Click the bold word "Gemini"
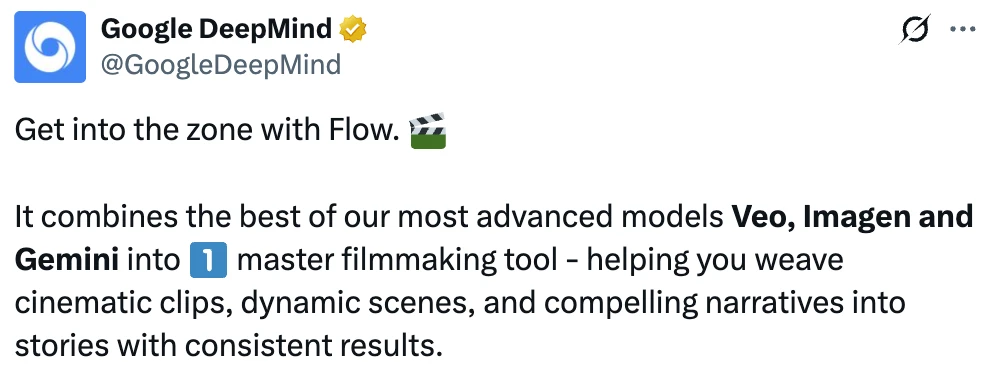The image size is (998, 378). click(x=66, y=261)
